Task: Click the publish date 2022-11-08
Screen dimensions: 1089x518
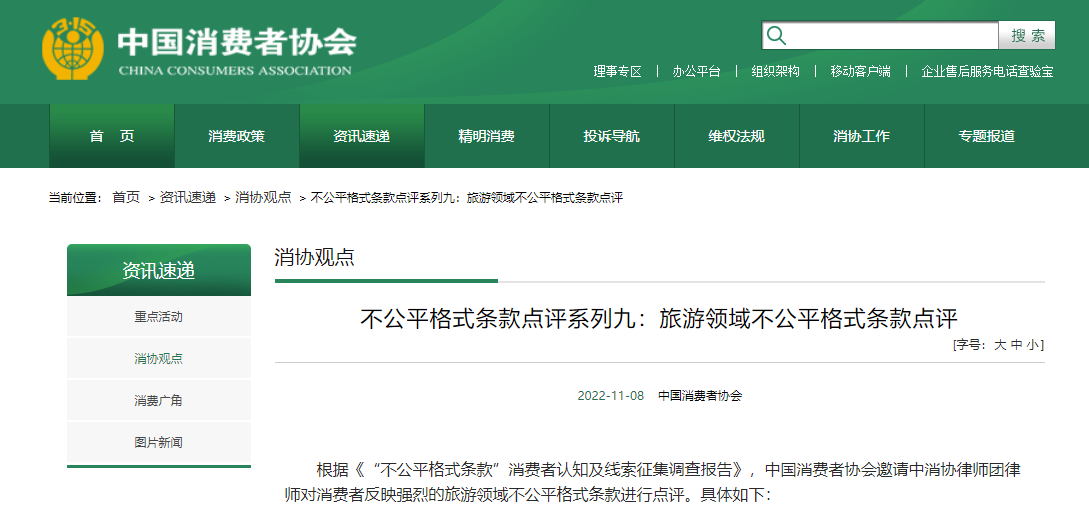Action: pyautogui.click(x=611, y=396)
